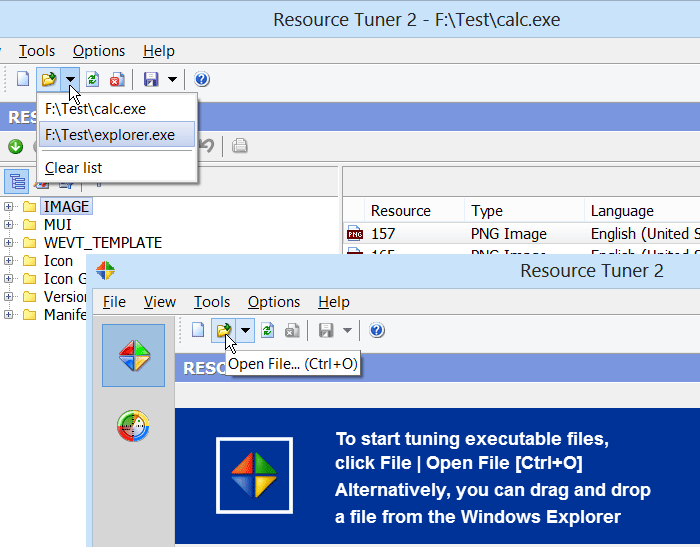Image resolution: width=700 pixels, height=547 pixels.
Task: Open Tools menu in front Resource Tuner window
Action: tap(212, 302)
